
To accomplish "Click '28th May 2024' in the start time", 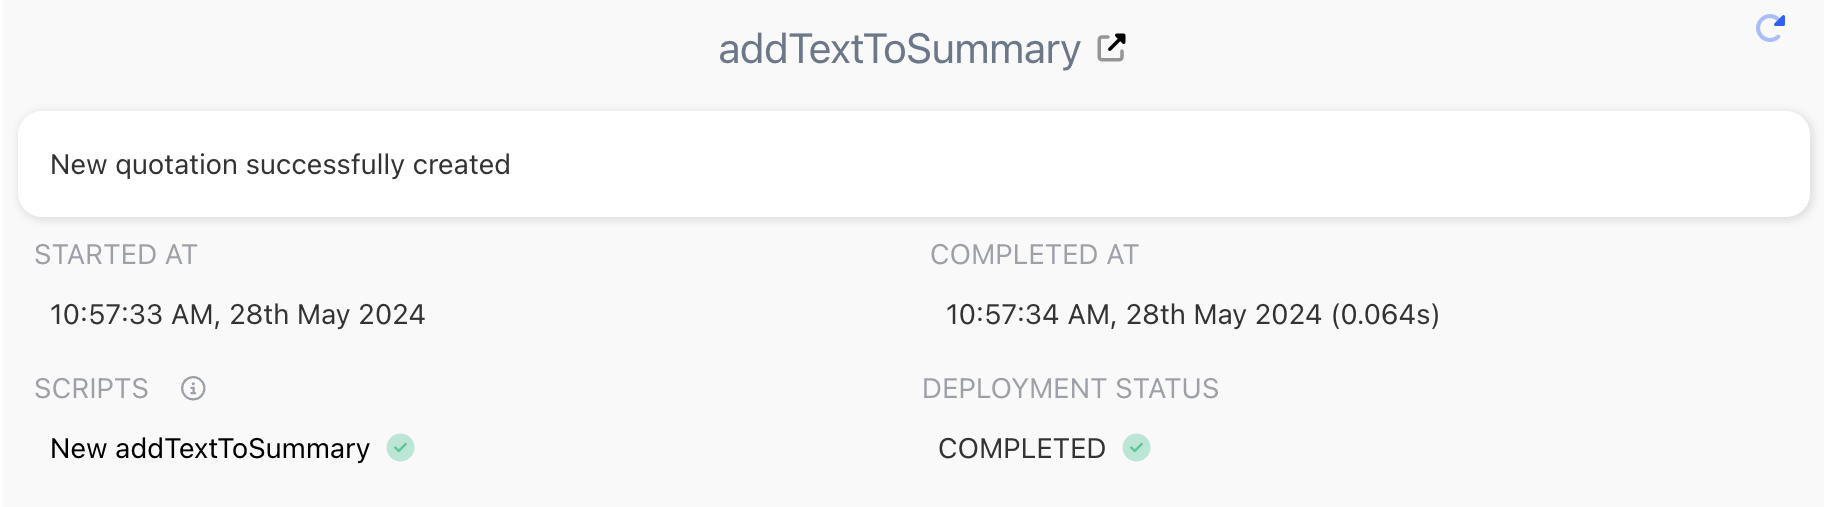I will point(328,314).
